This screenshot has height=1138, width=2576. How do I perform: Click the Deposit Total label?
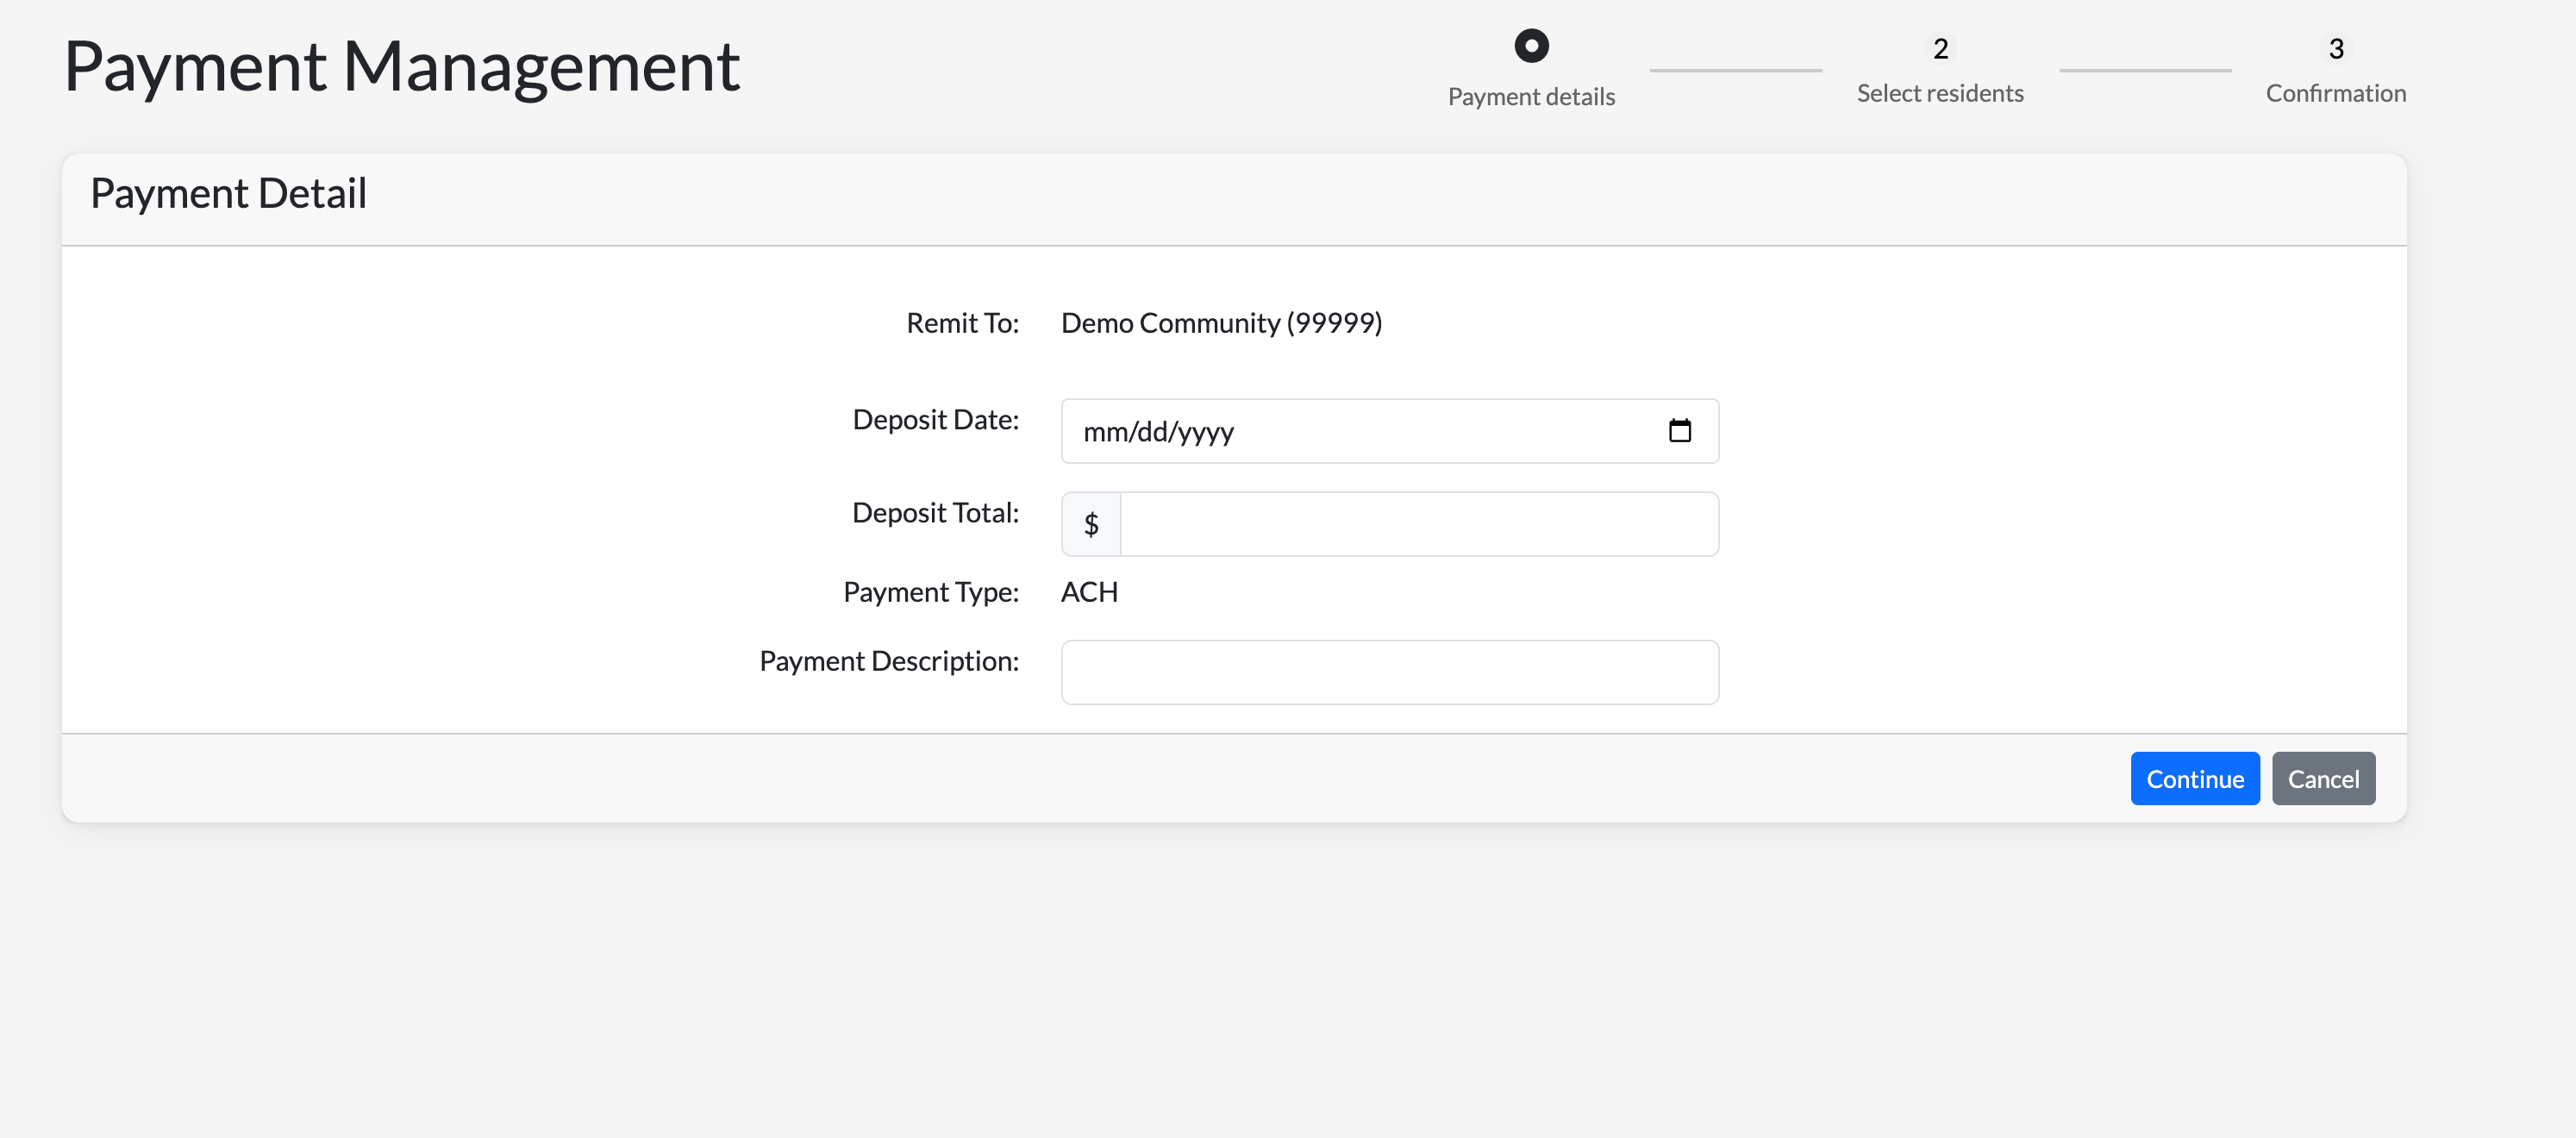point(935,512)
